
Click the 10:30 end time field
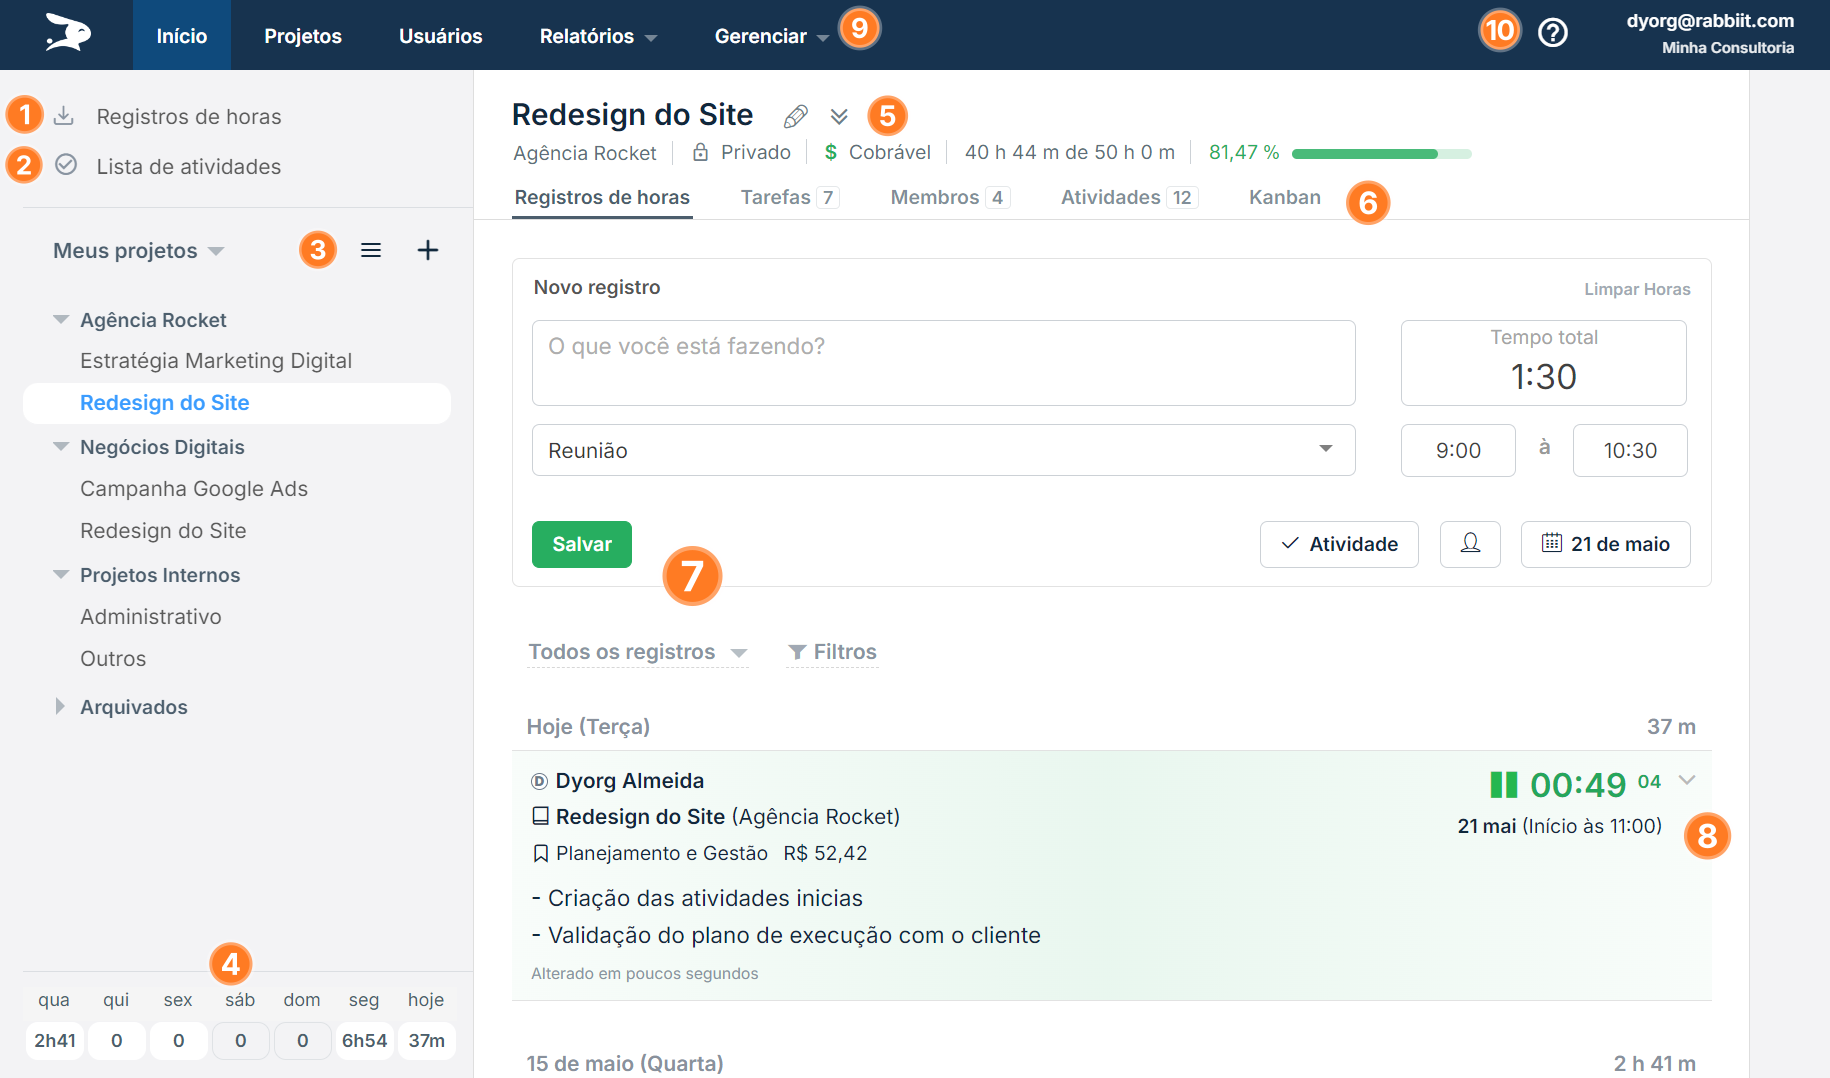point(1630,450)
